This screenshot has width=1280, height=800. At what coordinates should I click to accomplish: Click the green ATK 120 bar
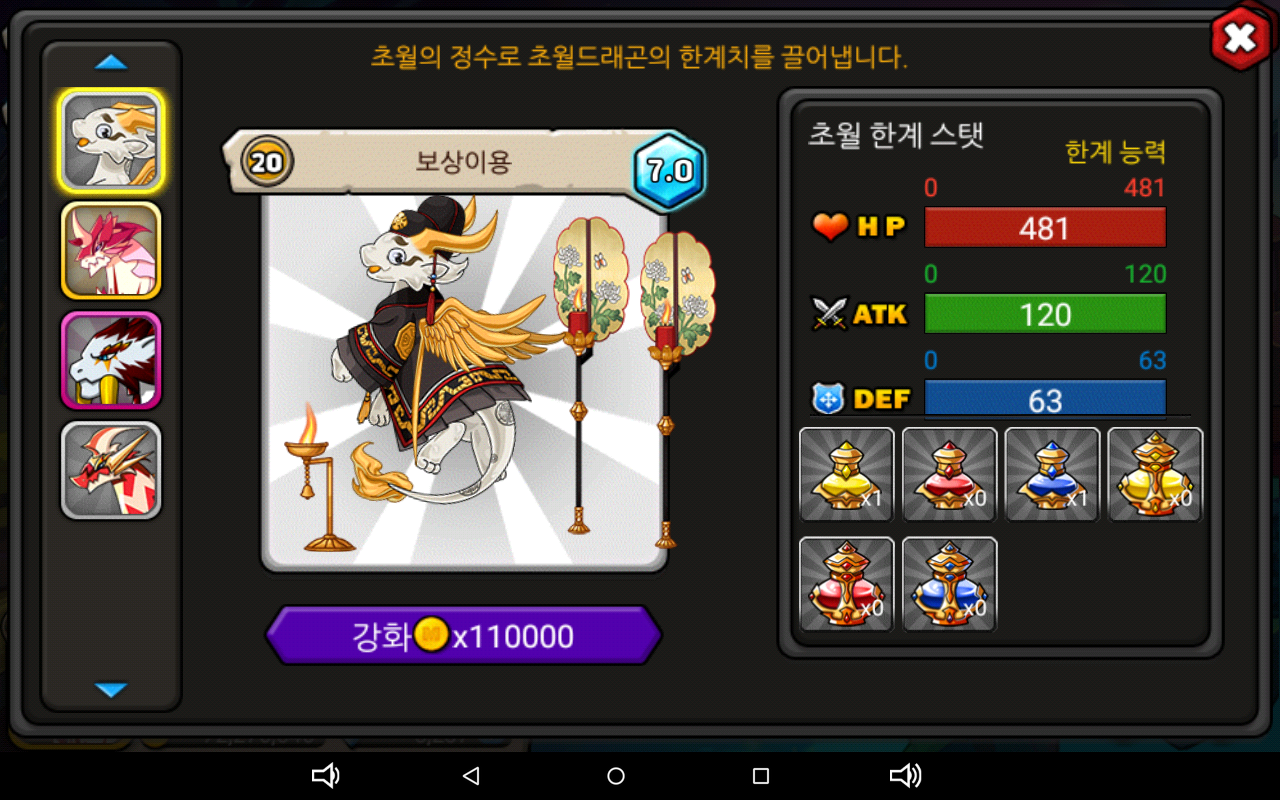click(x=1045, y=314)
